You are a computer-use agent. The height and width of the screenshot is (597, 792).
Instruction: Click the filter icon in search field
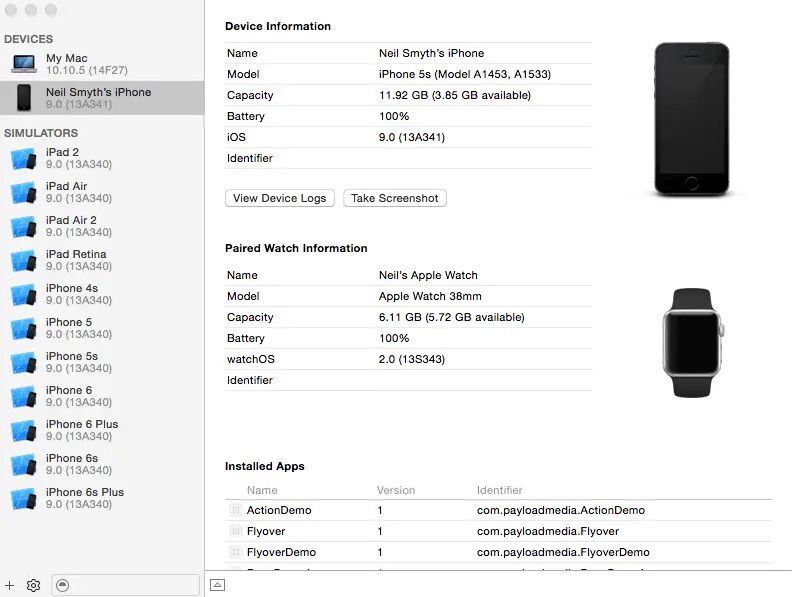63,585
